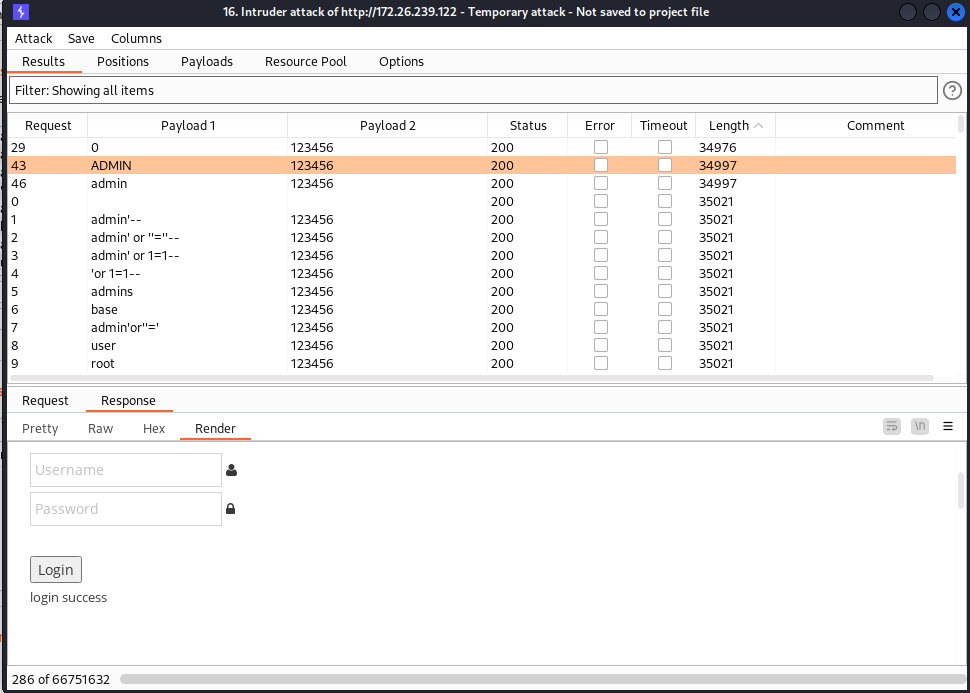Viewport: 970px width, 693px height.
Task: Click the '286 of 66751632' status text
Action: tap(61, 679)
